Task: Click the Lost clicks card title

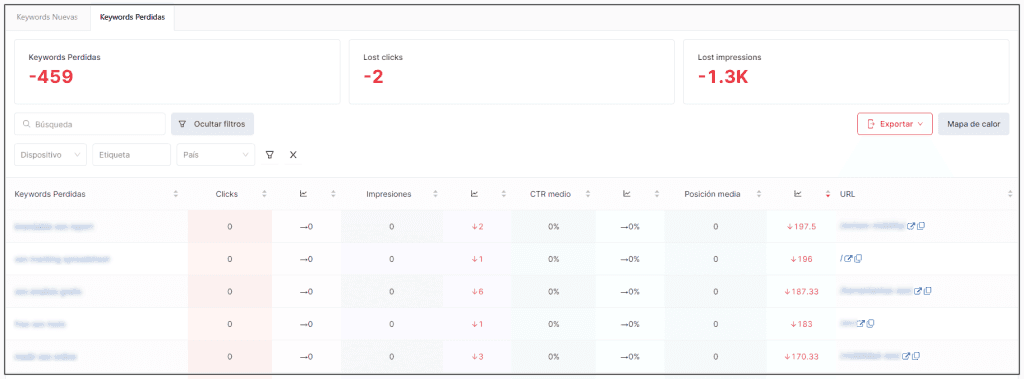Action: click(x=383, y=58)
